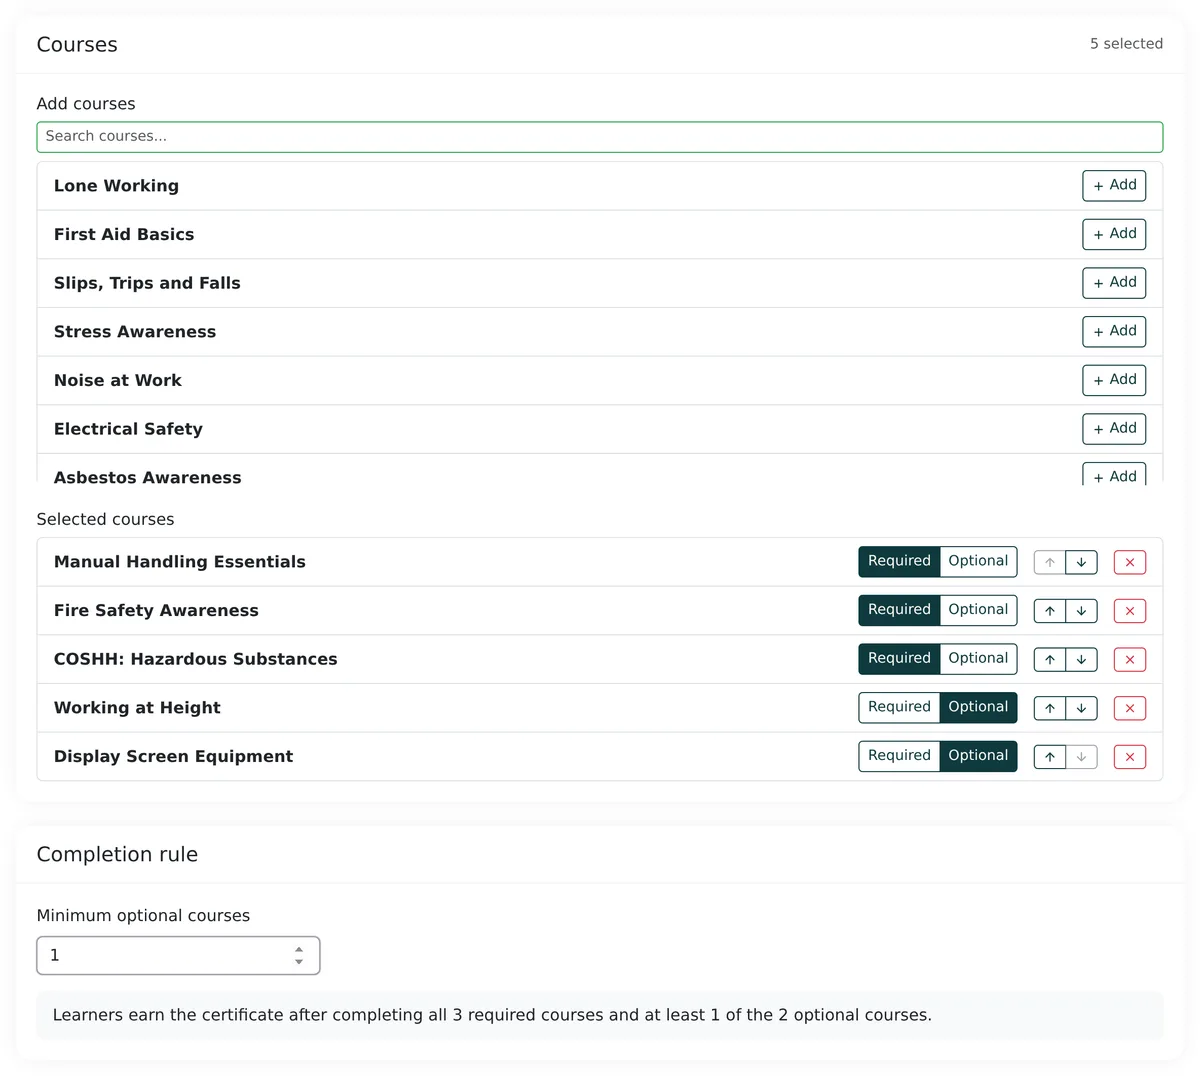1200x1076 pixels.
Task: Add the Asbestos Awareness course
Action: [x=1114, y=474]
